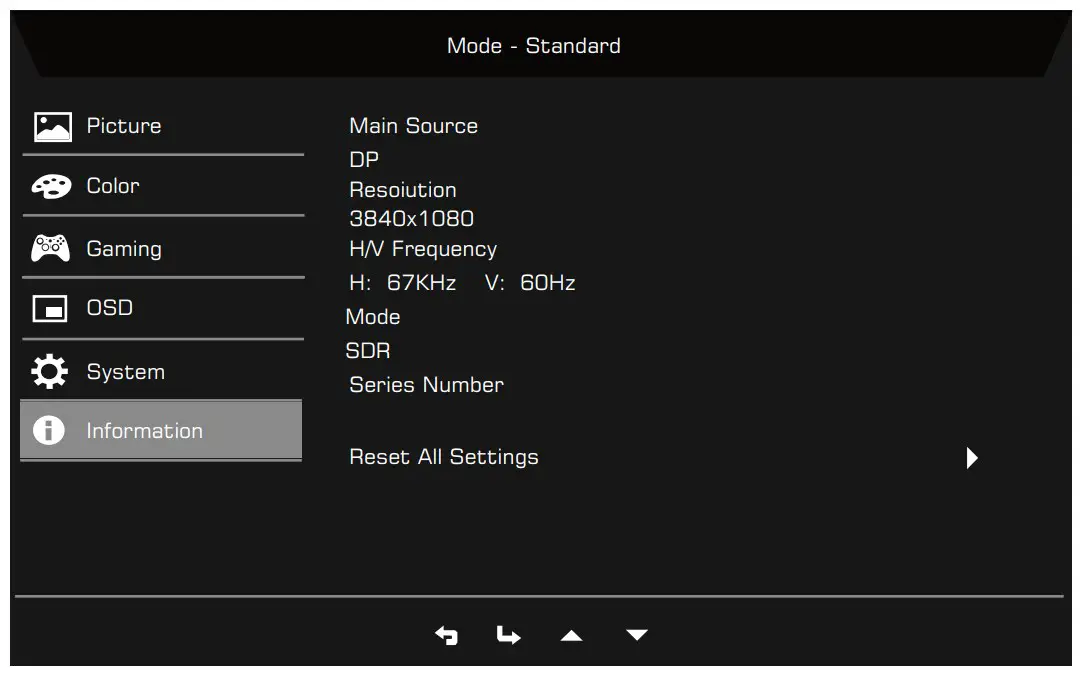This screenshot has width=1080, height=674.
Task: Expand Reset All Settings right arrow
Action: pyautogui.click(x=972, y=458)
